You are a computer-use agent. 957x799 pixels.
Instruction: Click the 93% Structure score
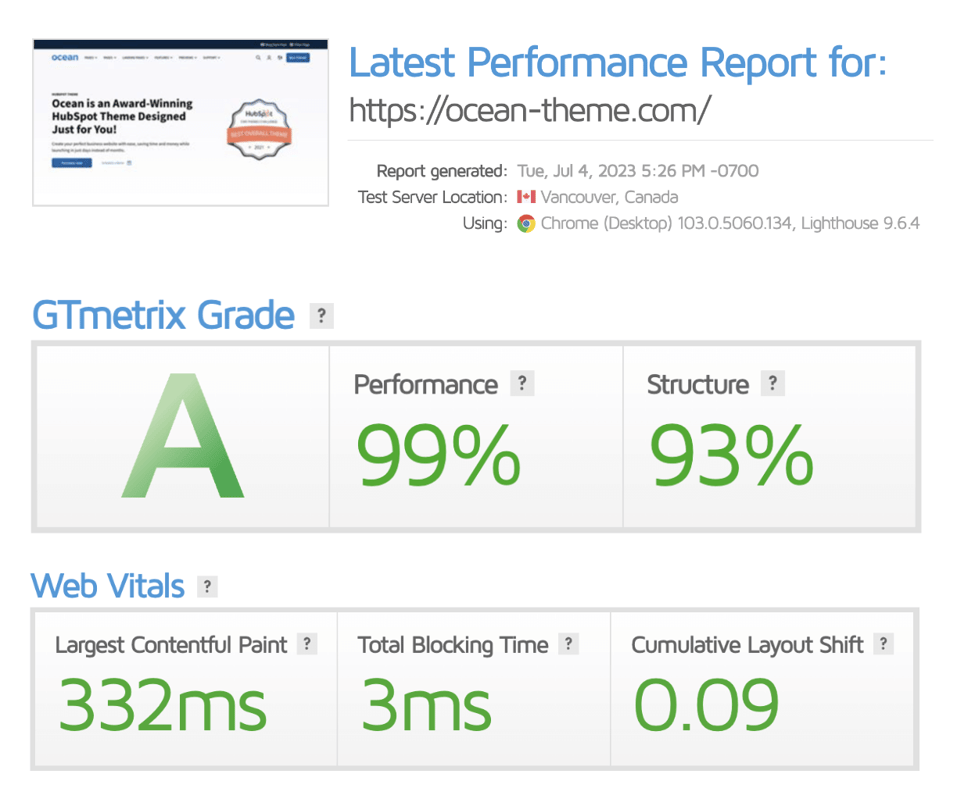[x=731, y=456]
